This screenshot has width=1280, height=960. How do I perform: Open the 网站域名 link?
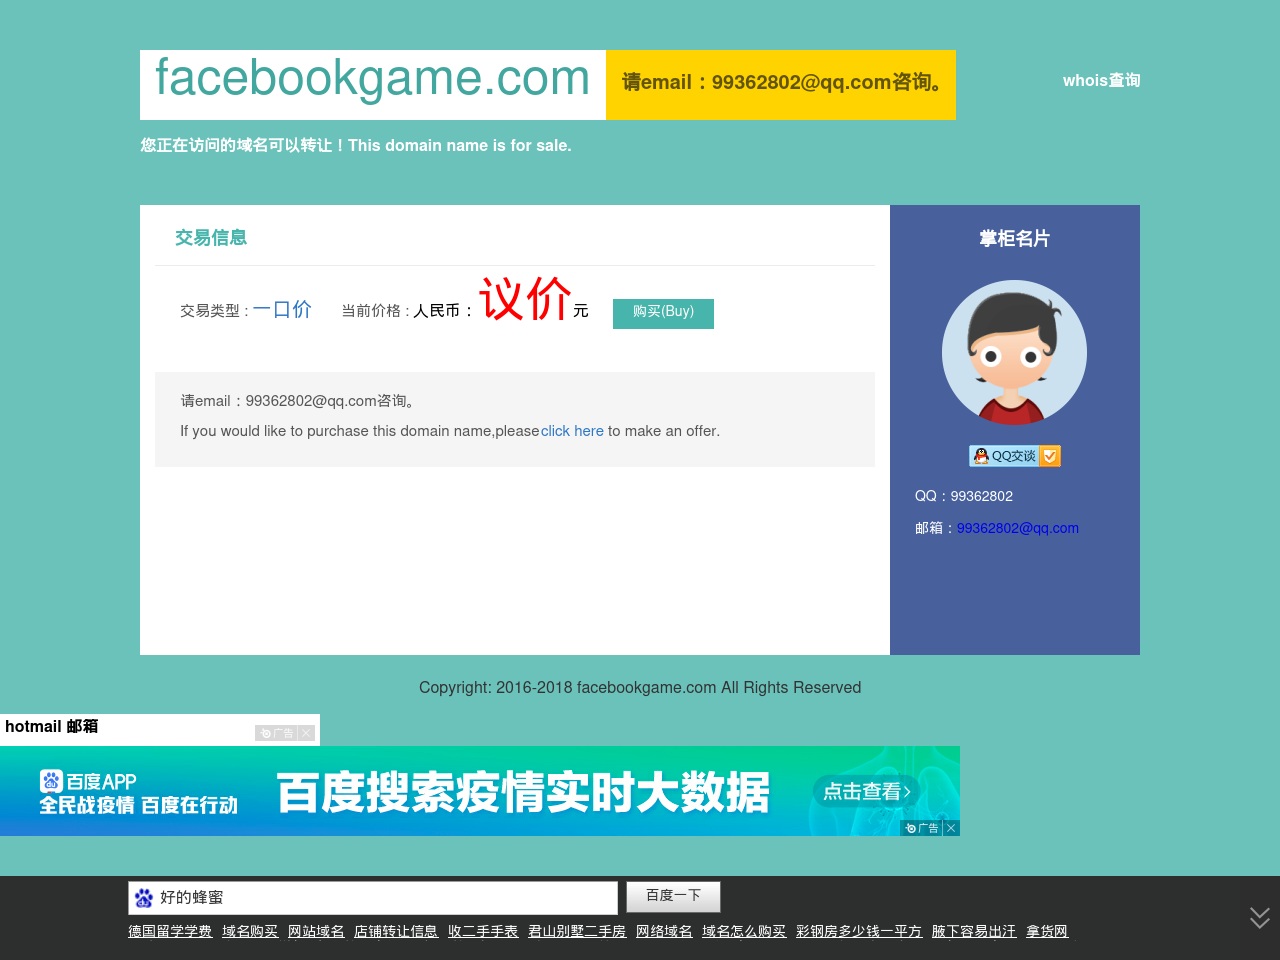(316, 931)
